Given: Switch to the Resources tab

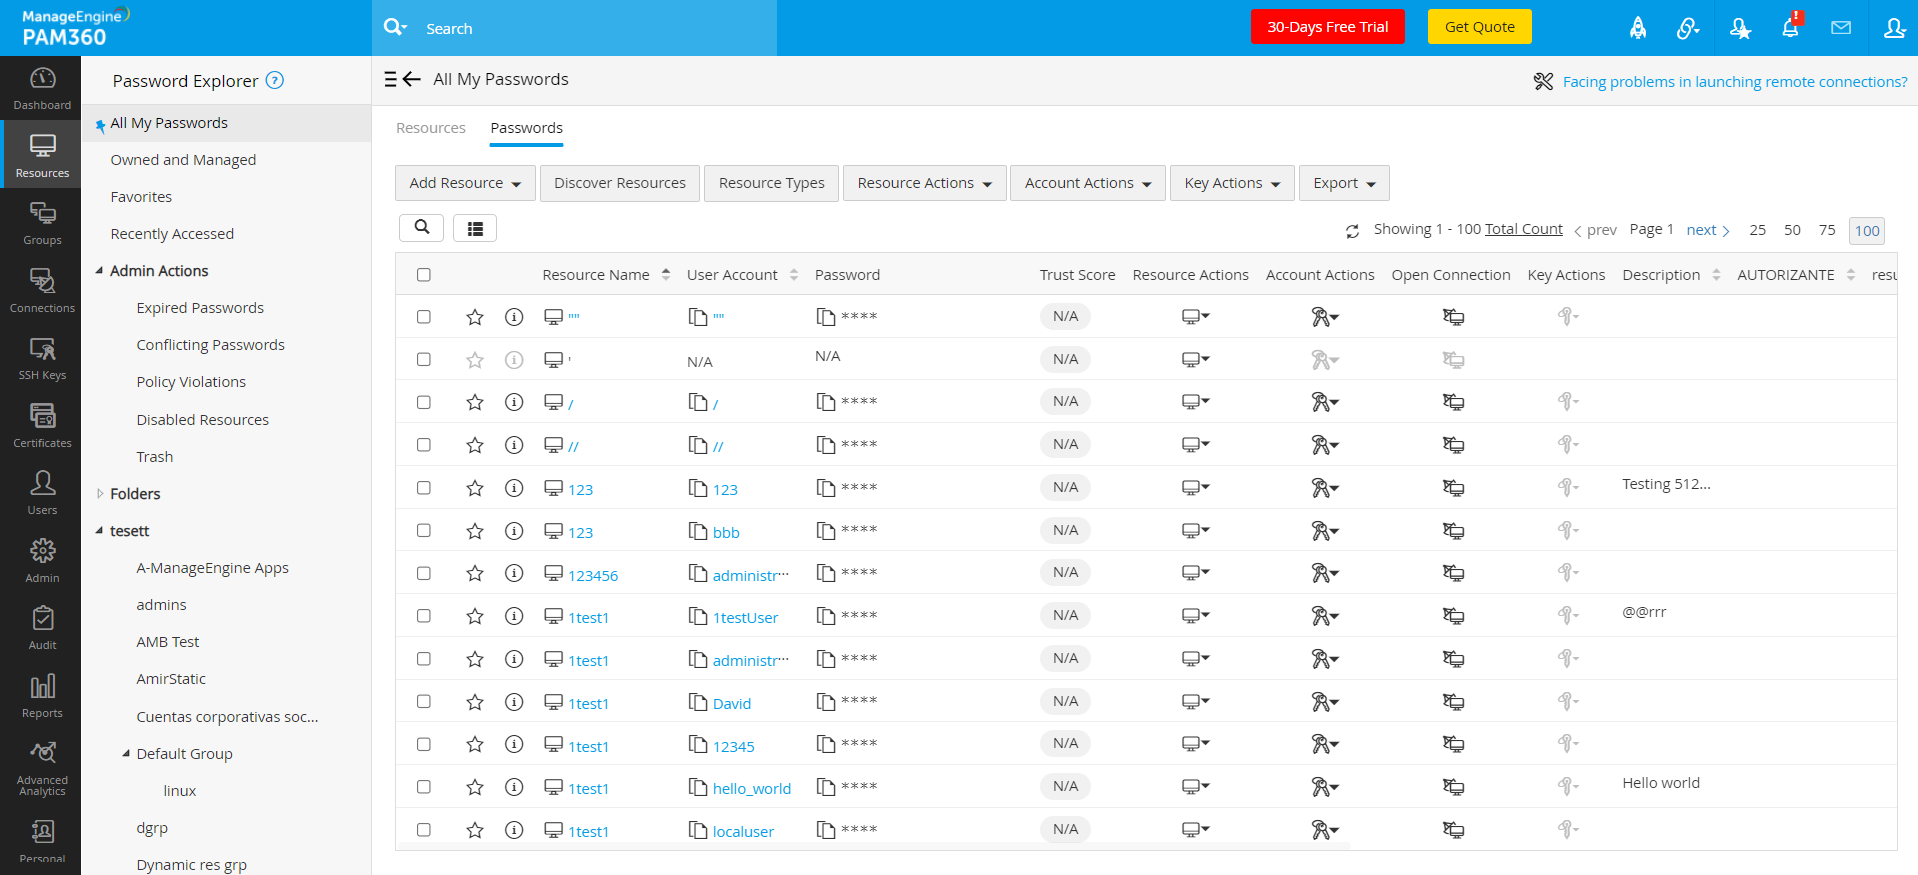Looking at the screenshot, I should [x=431, y=128].
